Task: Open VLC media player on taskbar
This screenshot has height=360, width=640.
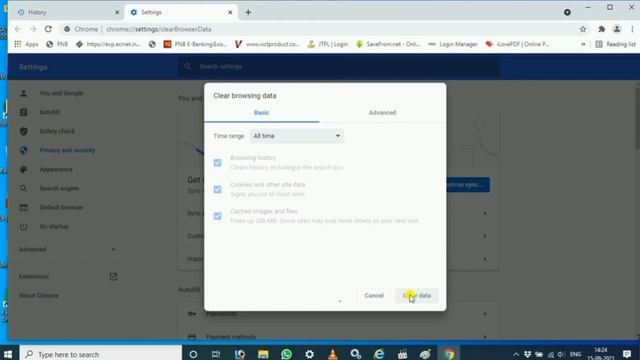Action: click(333, 354)
